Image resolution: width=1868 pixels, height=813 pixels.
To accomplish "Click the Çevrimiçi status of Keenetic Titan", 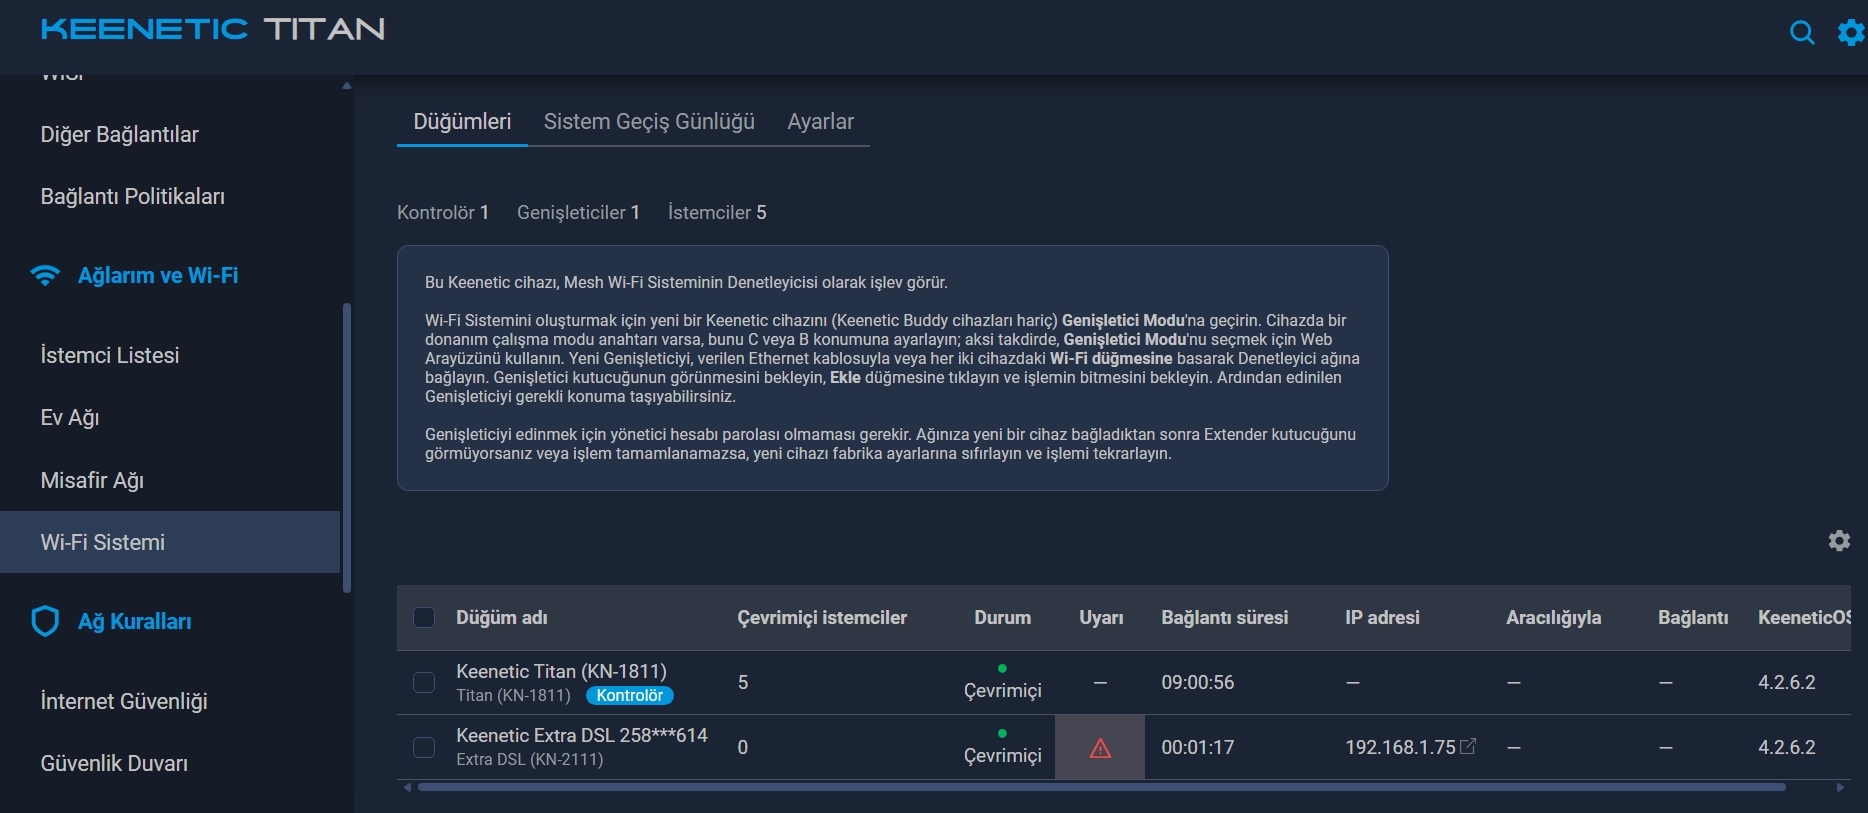I will (1002, 690).
